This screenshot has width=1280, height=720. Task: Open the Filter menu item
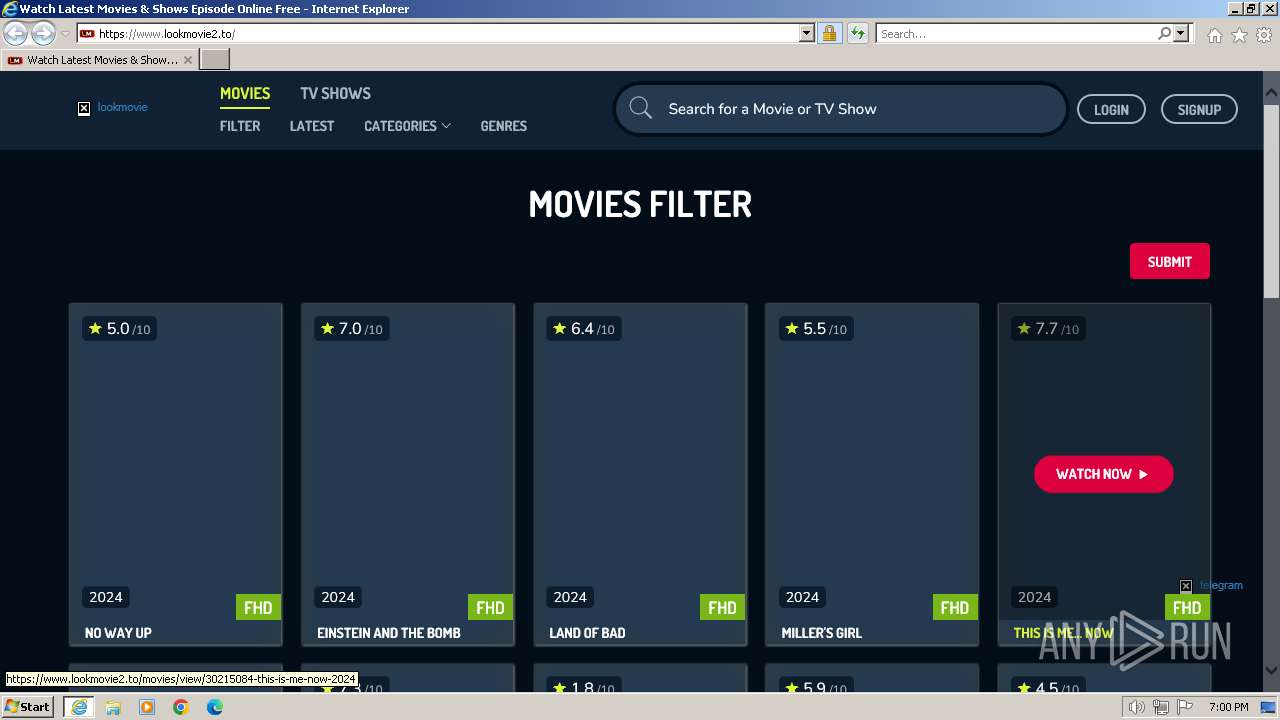(x=240, y=126)
